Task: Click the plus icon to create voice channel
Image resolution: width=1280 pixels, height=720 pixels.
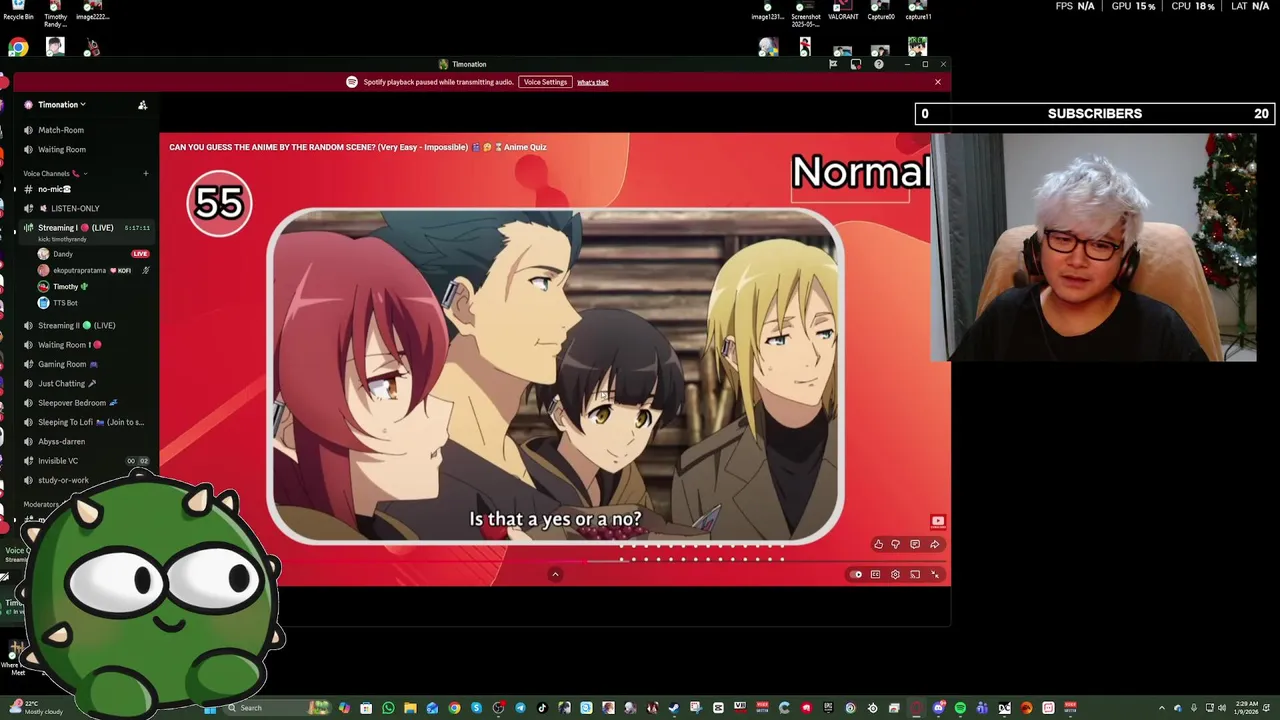Action: pyautogui.click(x=145, y=174)
